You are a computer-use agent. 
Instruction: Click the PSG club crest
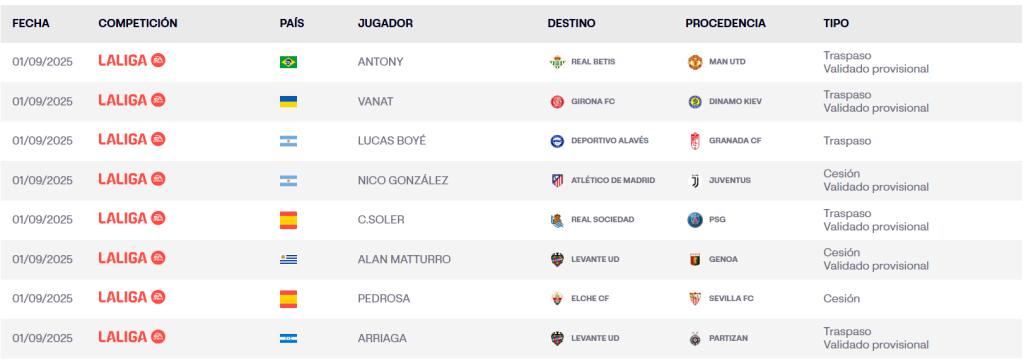pyautogui.click(x=694, y=220)
